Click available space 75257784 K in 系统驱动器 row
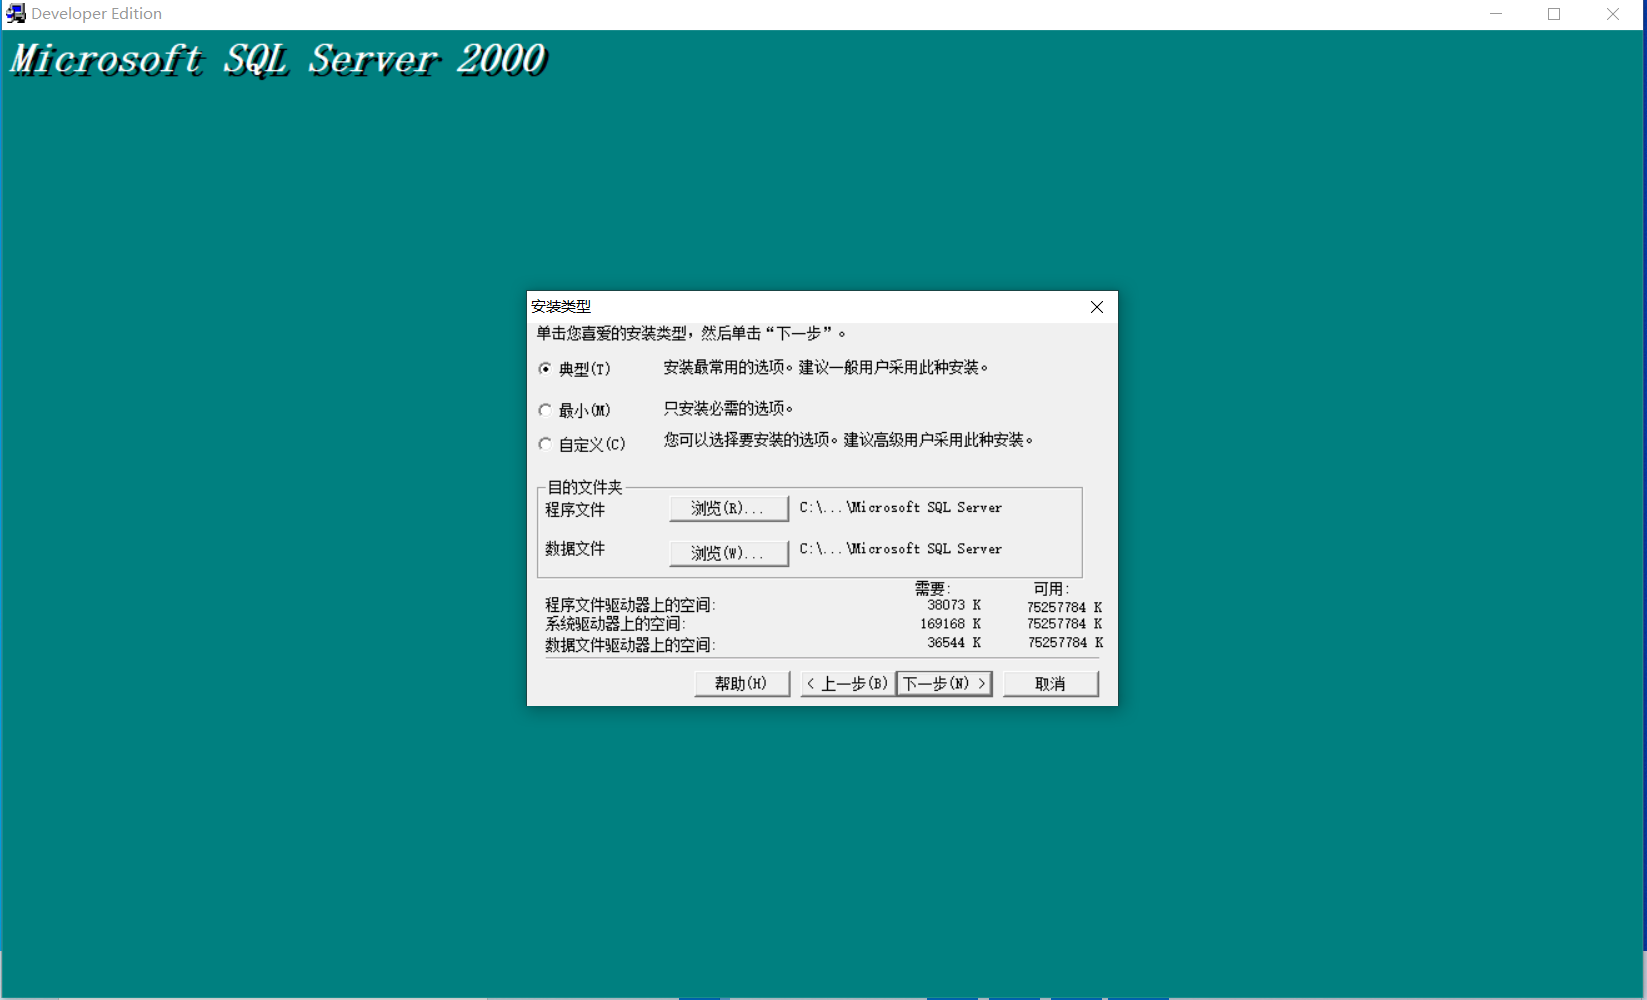This screenshot has width=1647, height=1000. (1064, 624)
